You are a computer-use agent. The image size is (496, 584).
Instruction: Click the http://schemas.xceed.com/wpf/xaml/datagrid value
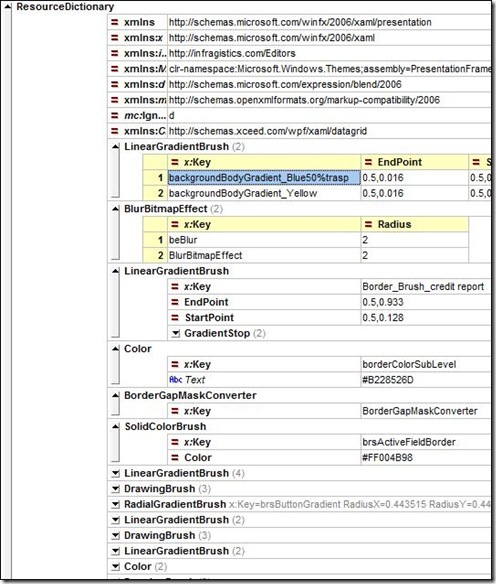(268, 131)
